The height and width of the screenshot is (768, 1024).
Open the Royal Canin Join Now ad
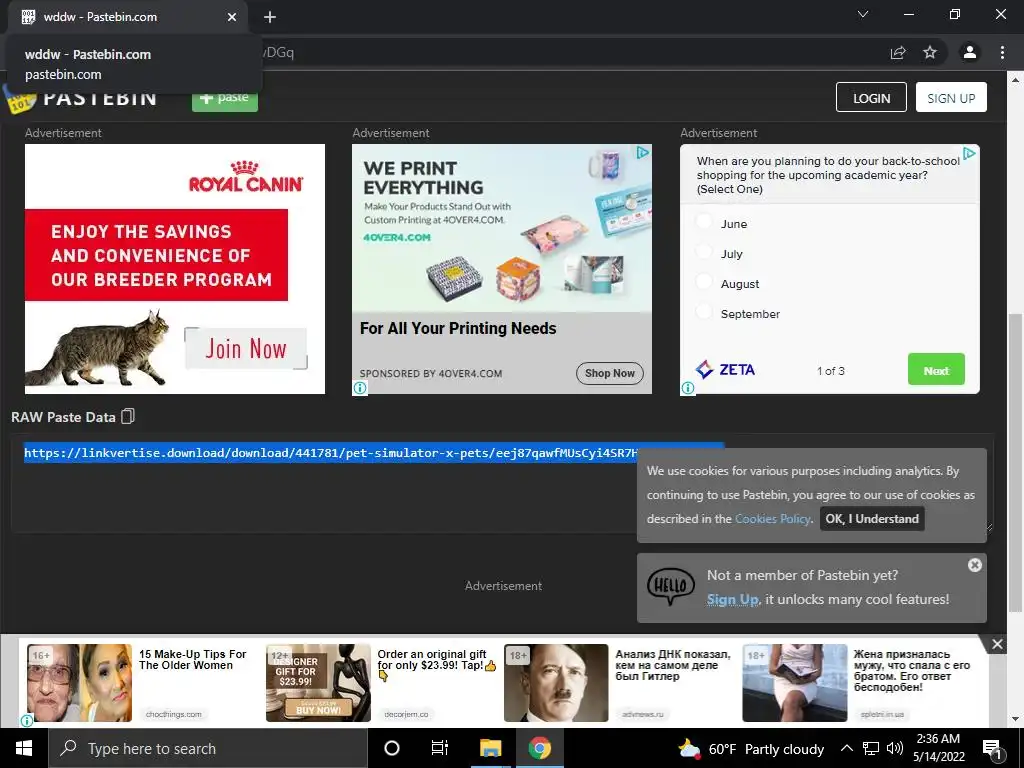click(x=246, y=349)
